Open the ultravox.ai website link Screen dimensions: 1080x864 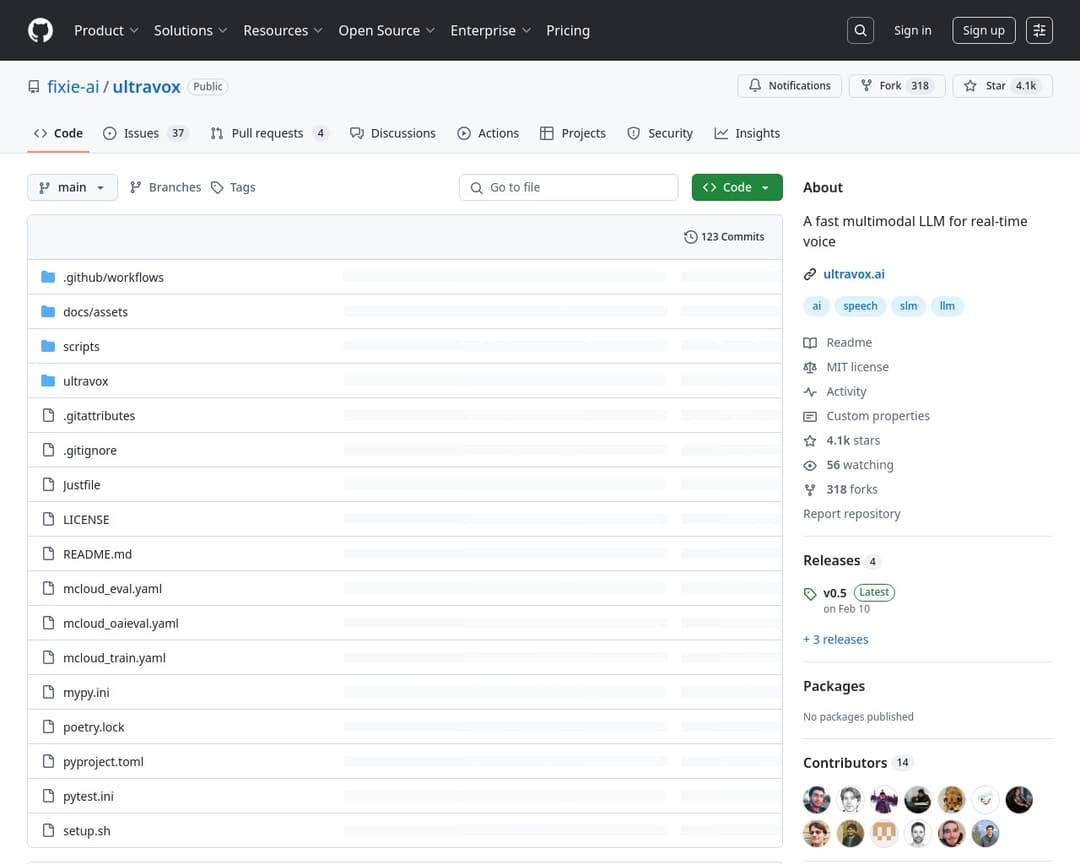[x=853, y=274]
